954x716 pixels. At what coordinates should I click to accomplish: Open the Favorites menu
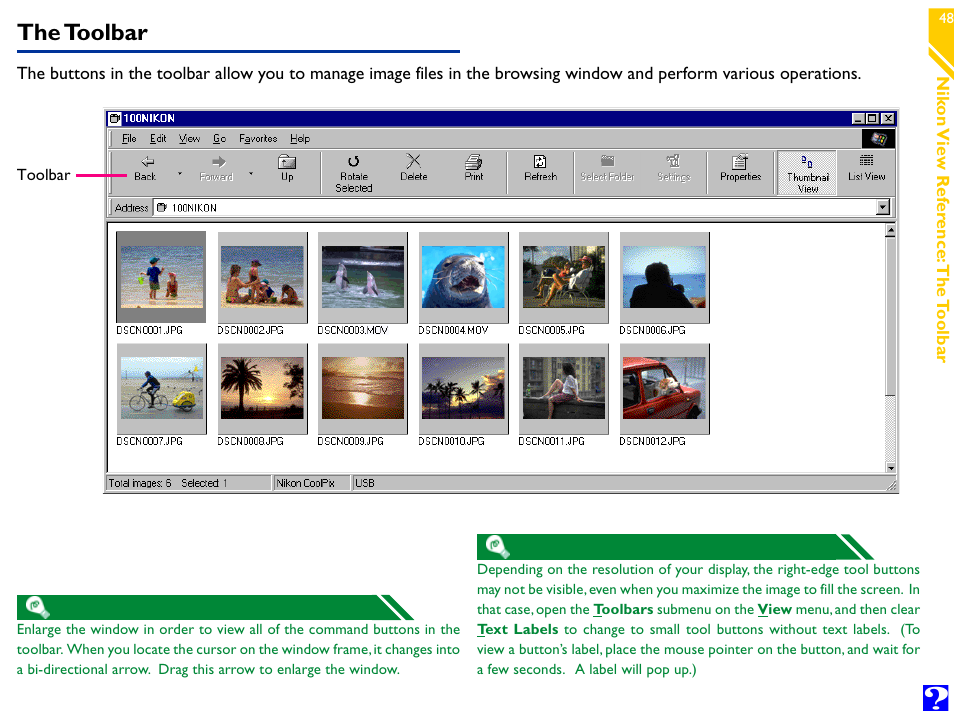tap(258, 139)
